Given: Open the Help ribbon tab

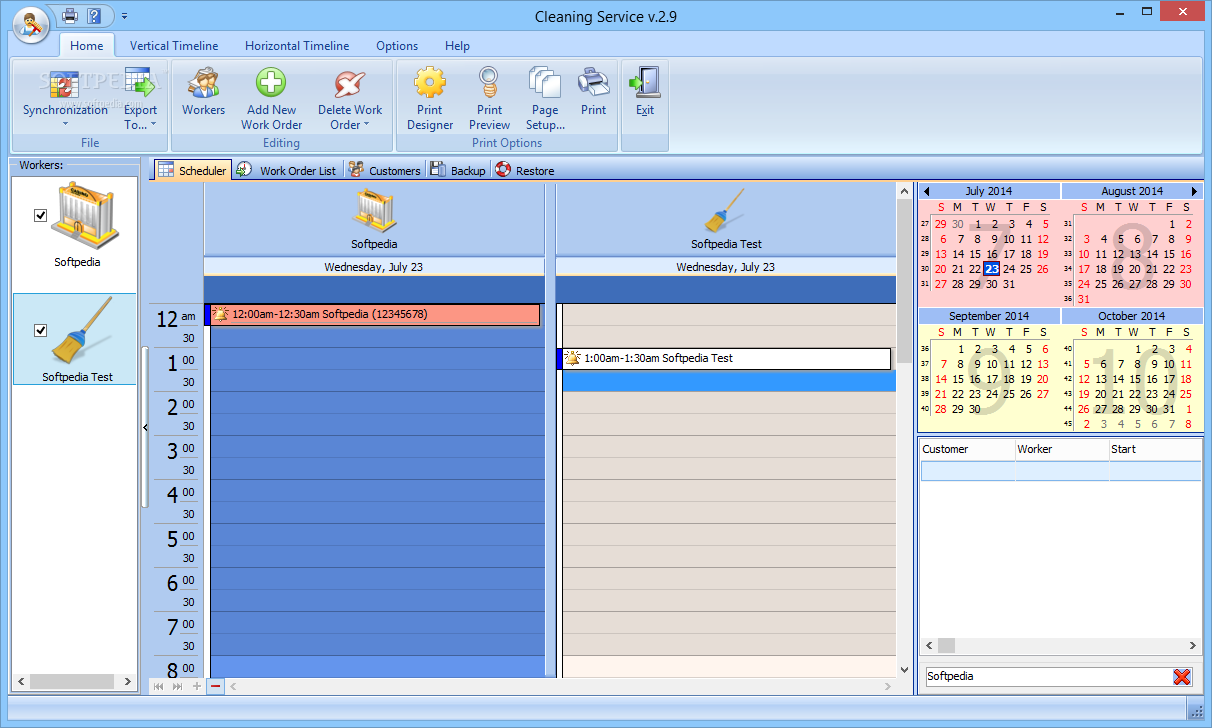Looking at the screenshot, I should click(x=457, y=46).
